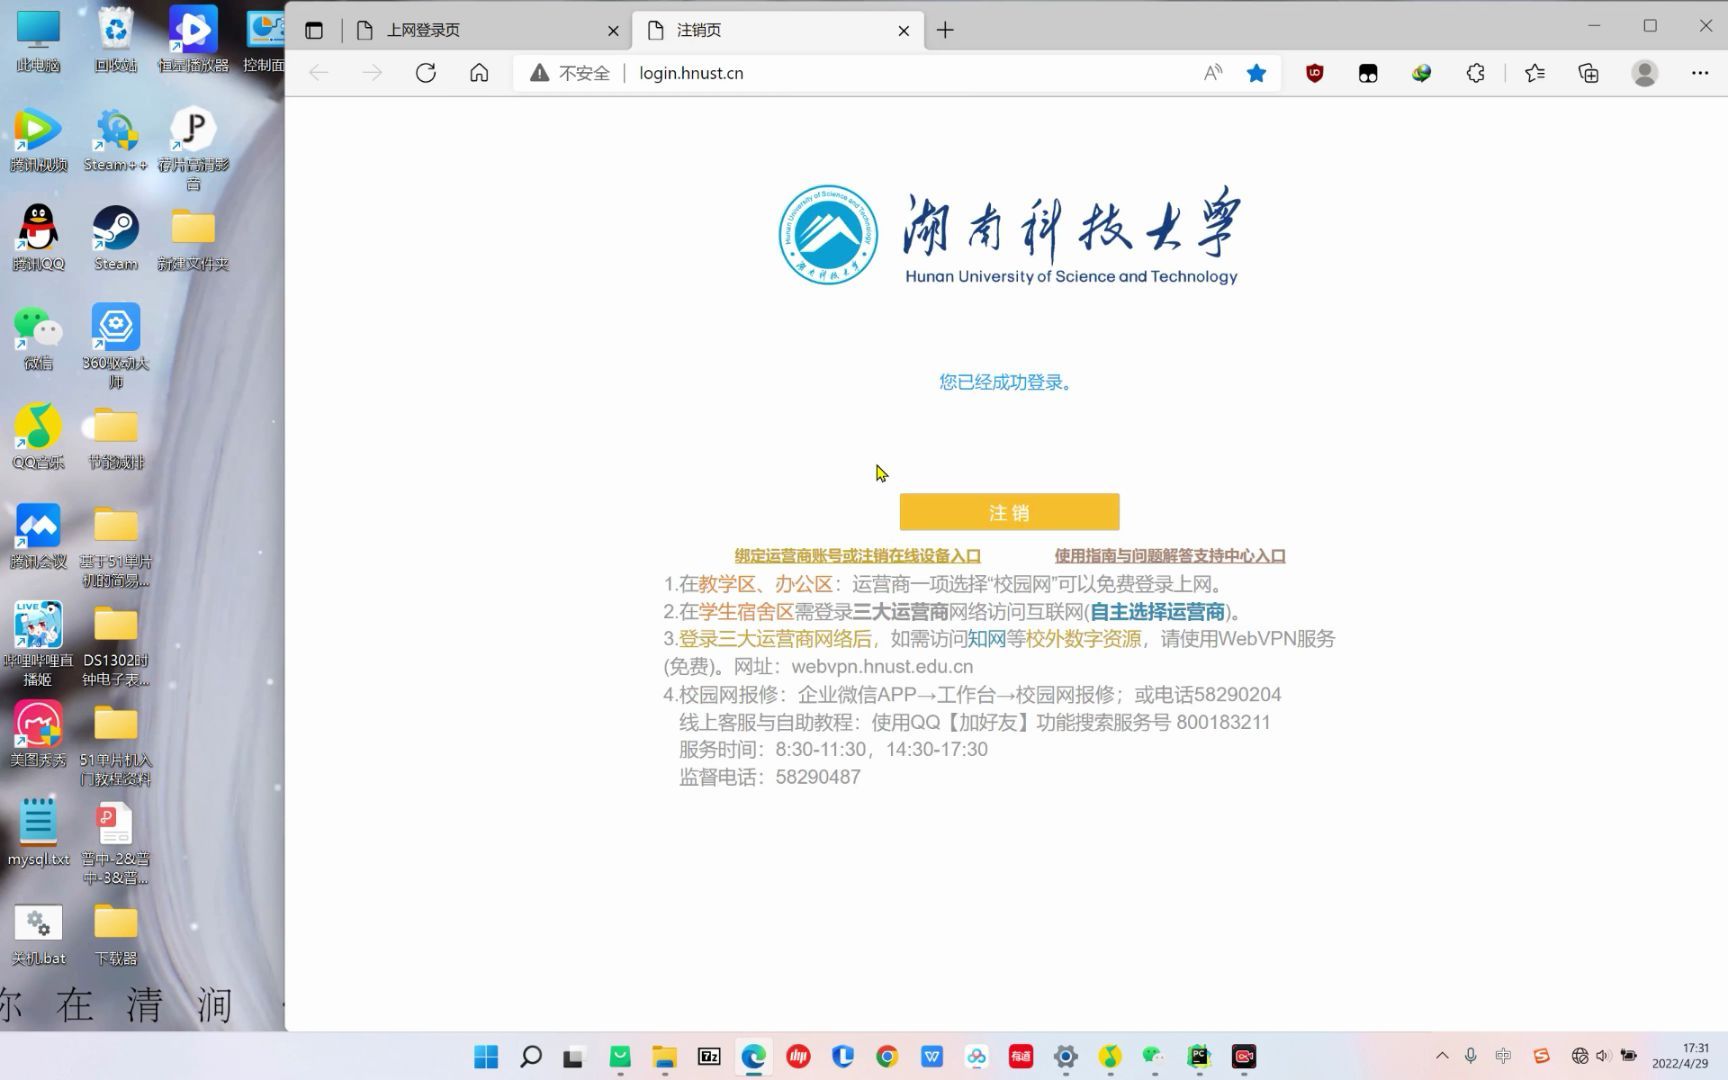Select the DS1302时钟电子表 folder
Screen dimensions: 1728x1080
(x=116, y=644)
